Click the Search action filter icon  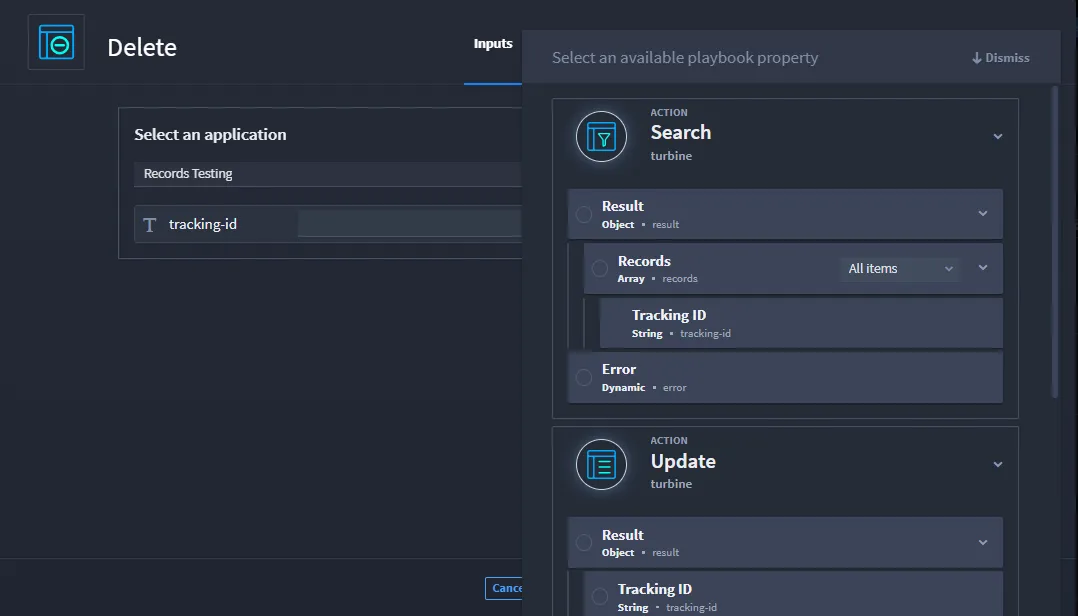602,137
